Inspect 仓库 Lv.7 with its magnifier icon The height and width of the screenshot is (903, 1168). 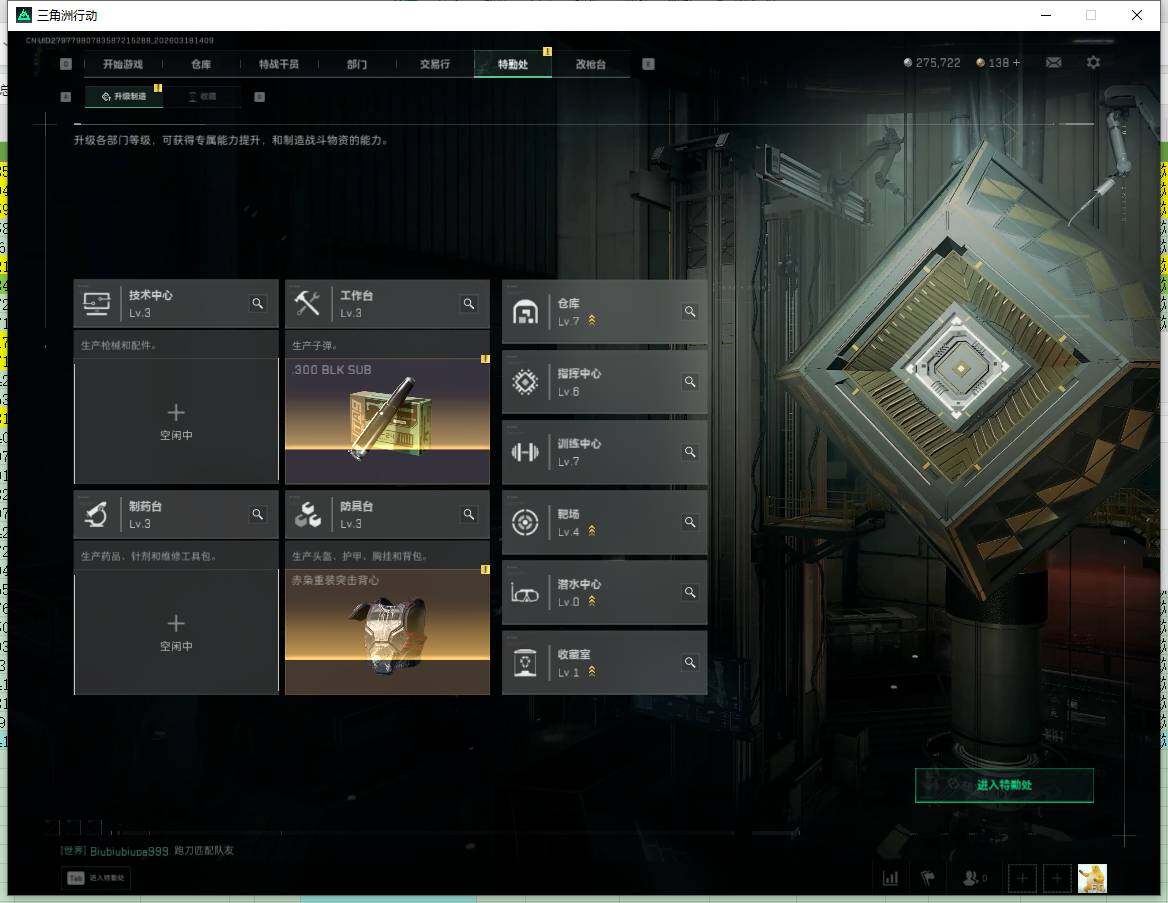click(x=690, y=311)
